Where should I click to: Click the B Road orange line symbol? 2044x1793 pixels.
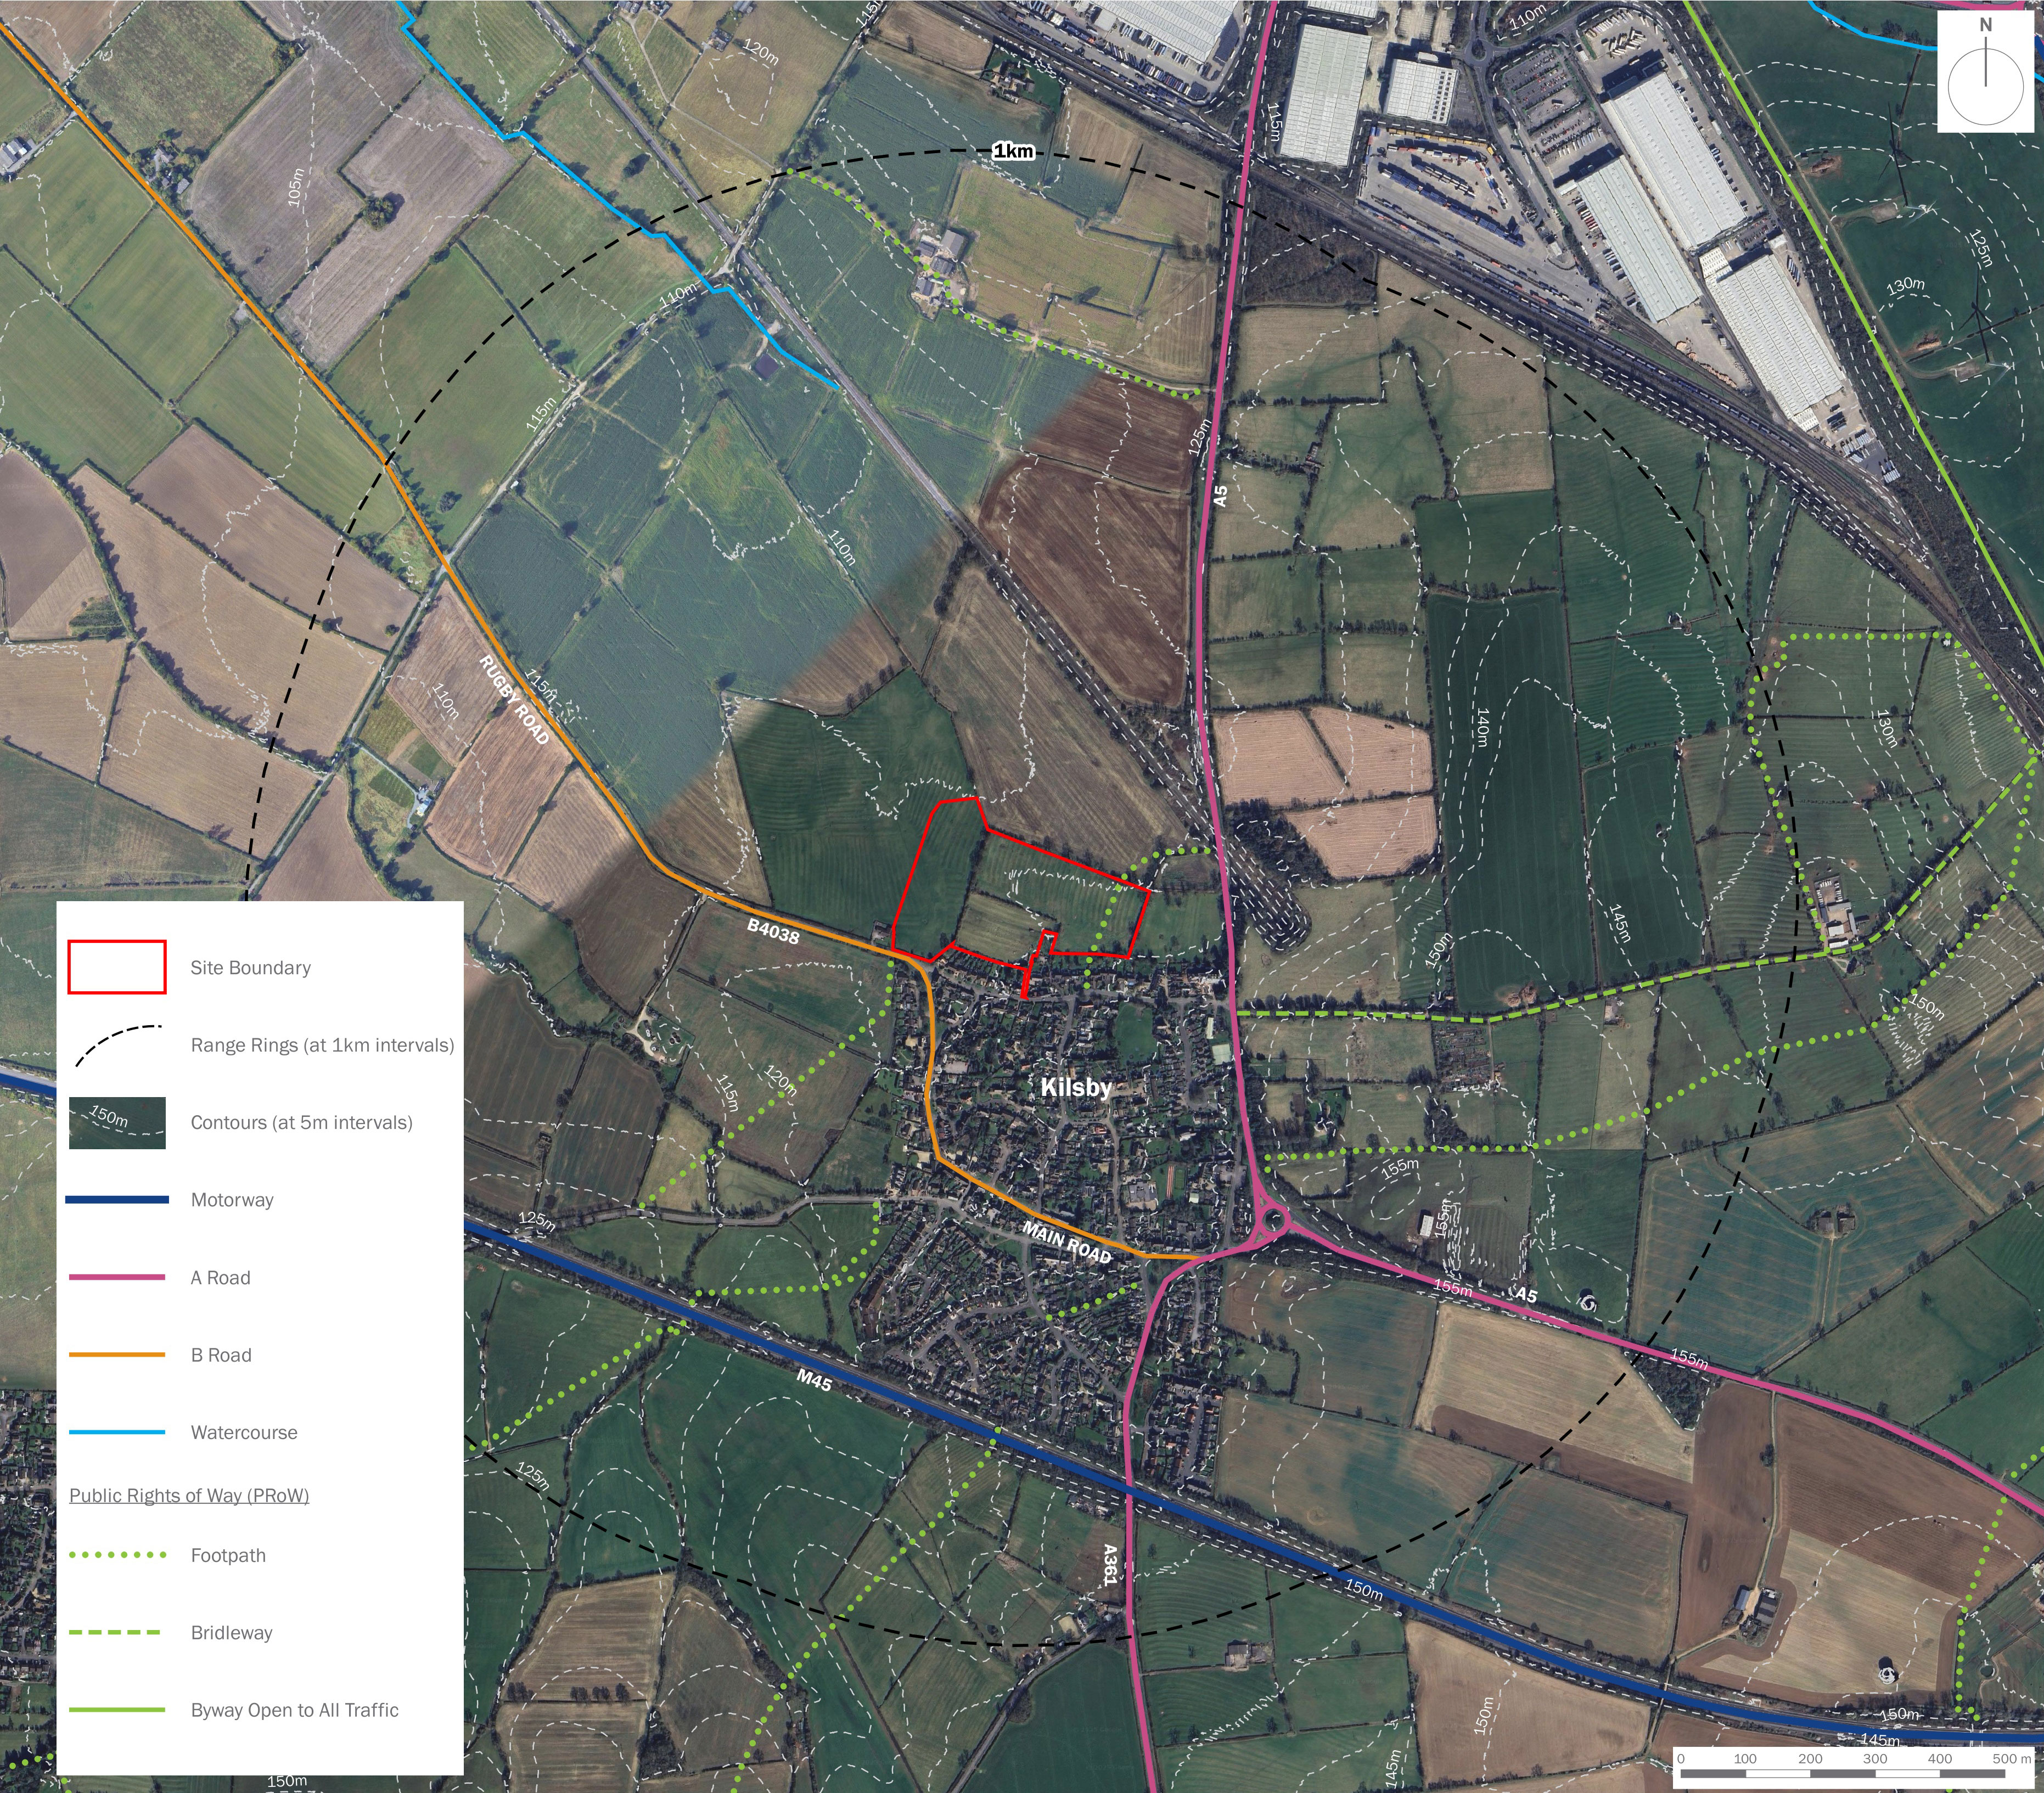[x=116, y=1355]
